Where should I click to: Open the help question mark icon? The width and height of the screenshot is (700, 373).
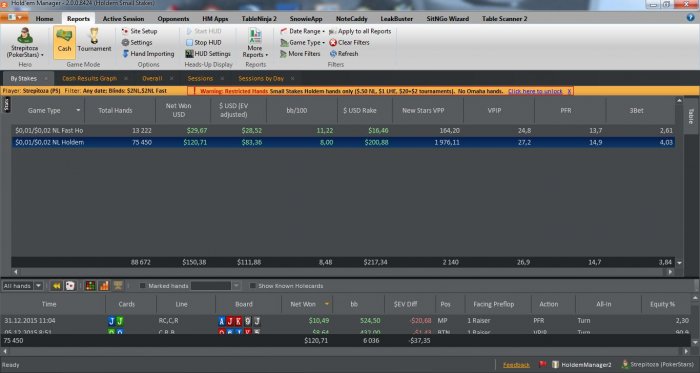tap(690, 17)
